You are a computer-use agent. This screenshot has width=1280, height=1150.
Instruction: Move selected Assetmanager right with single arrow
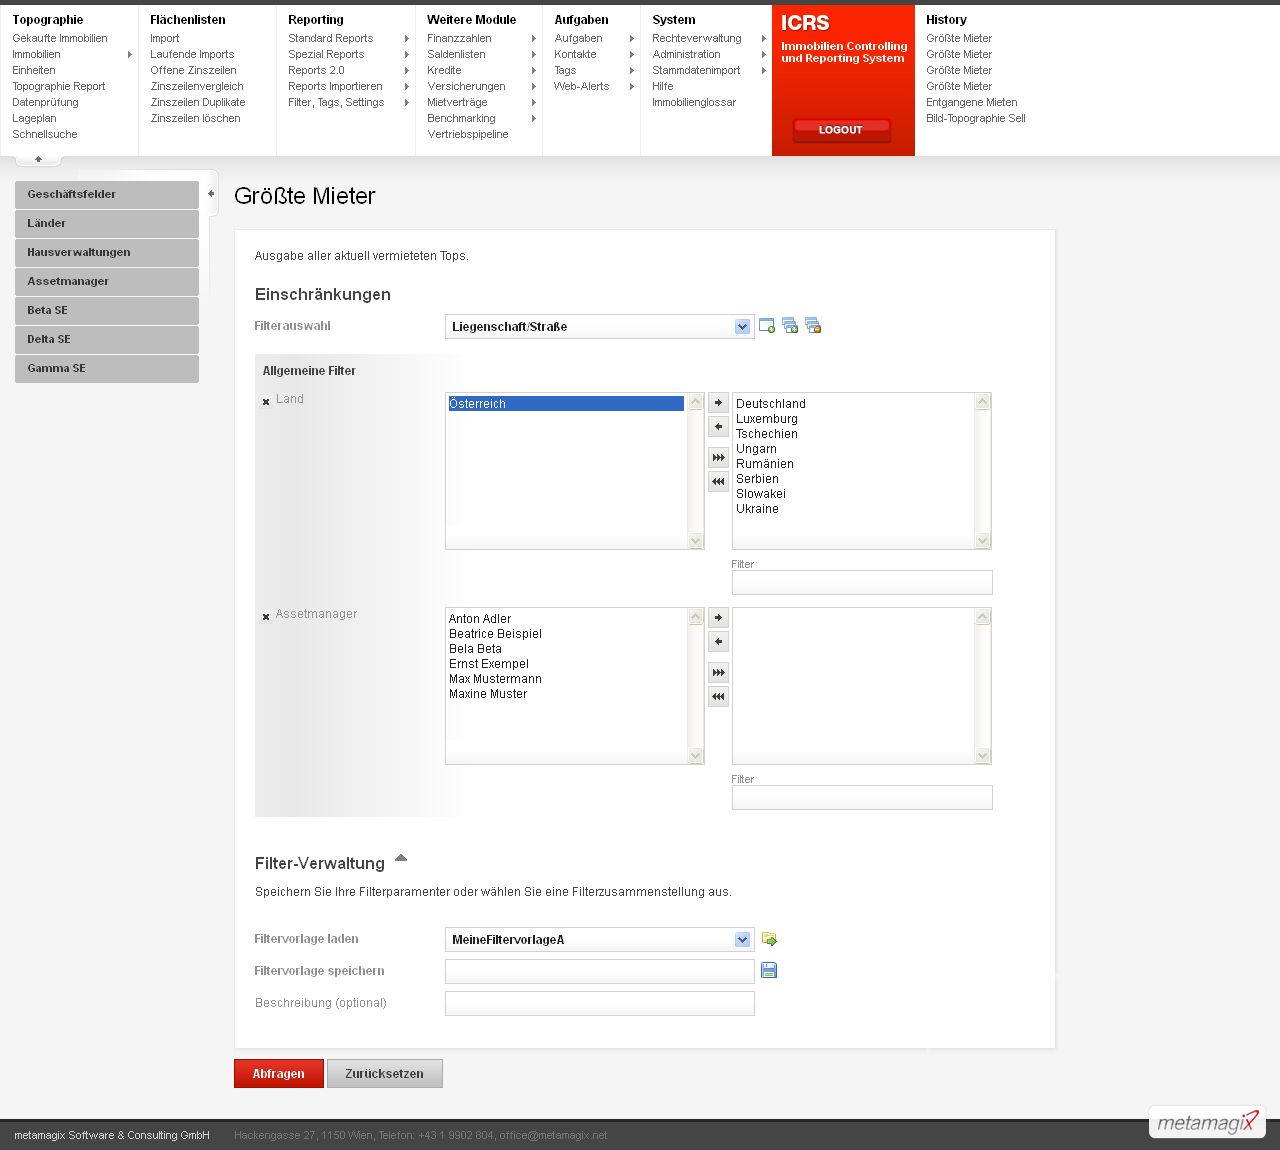point(718,618)
